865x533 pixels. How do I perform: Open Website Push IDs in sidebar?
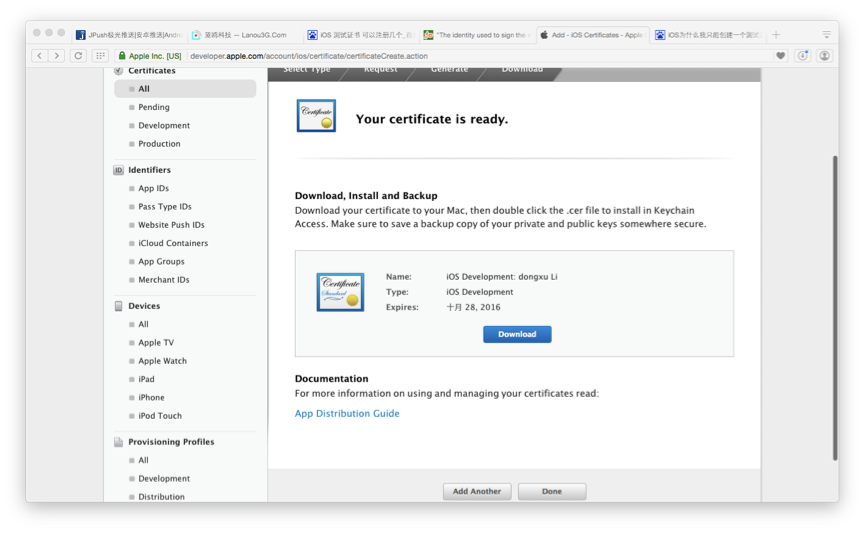171,225
